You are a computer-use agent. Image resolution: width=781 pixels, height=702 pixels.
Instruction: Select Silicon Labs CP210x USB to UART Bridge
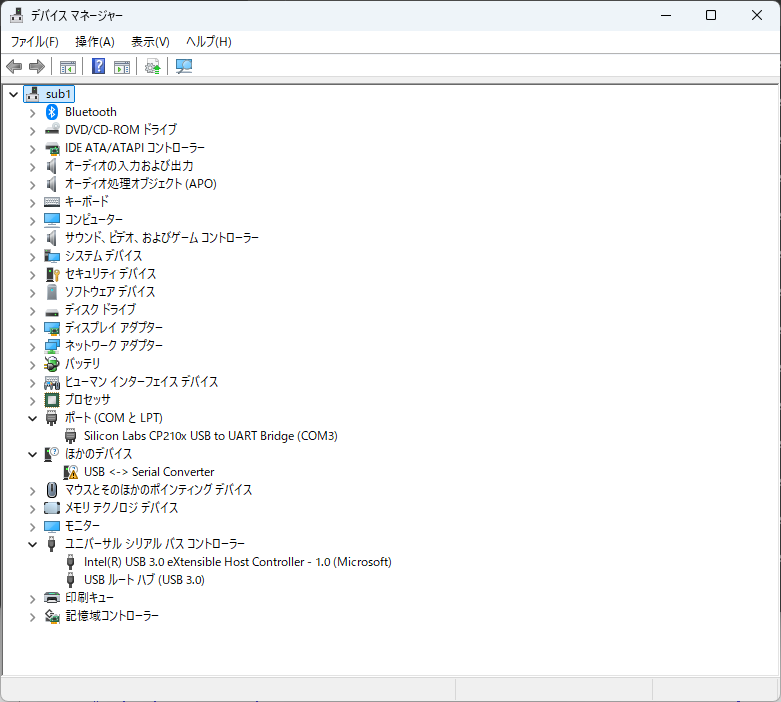210,436
